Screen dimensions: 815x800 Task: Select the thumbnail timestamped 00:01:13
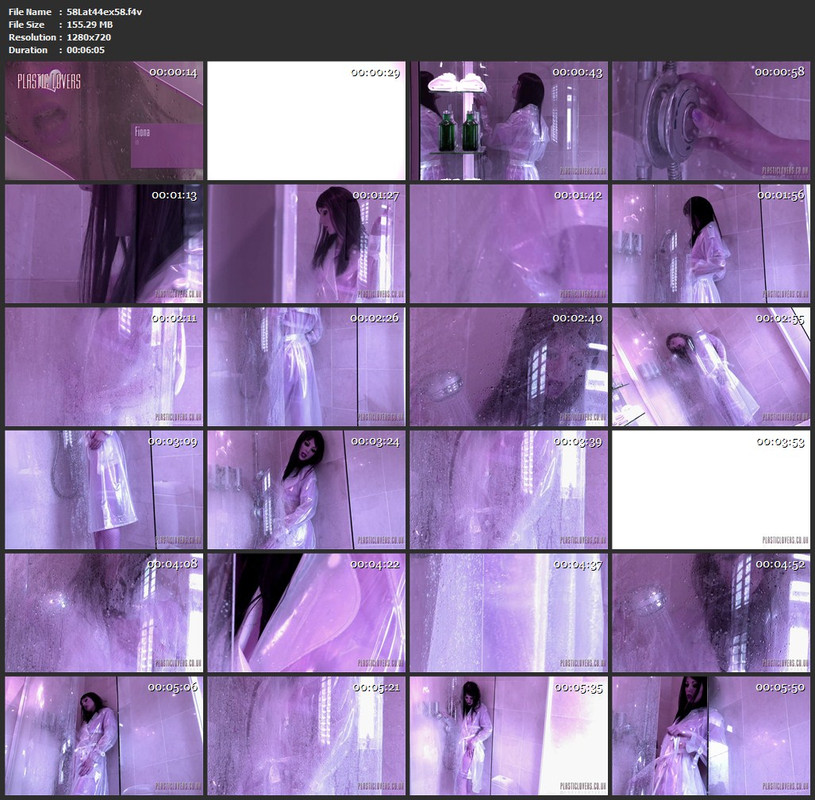(104, 244)
